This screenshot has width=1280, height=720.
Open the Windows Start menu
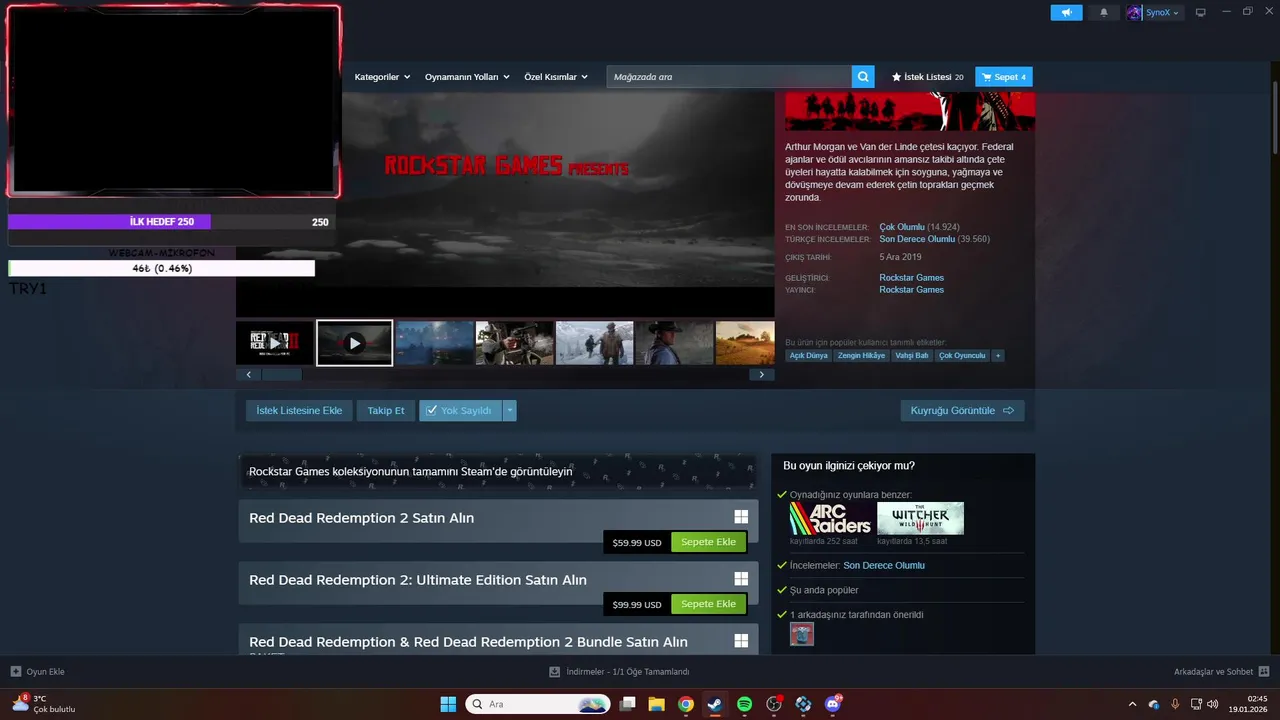[x=448, y=704]
